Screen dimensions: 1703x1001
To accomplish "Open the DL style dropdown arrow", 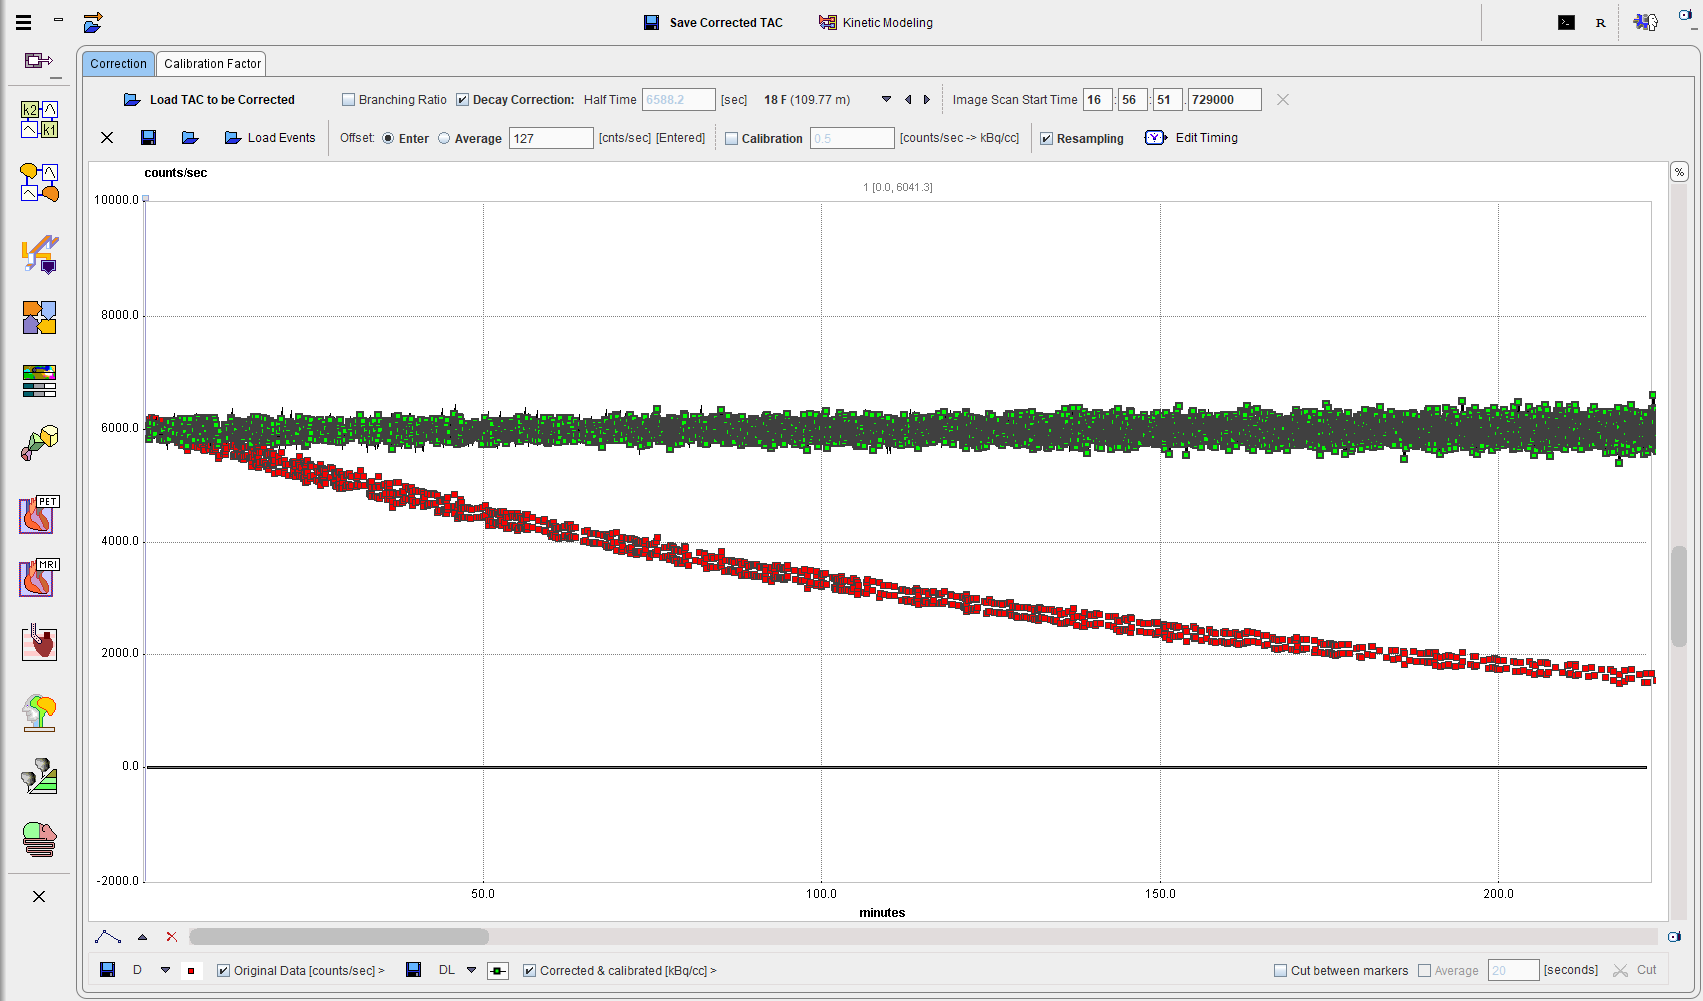I will coord(471,970).
